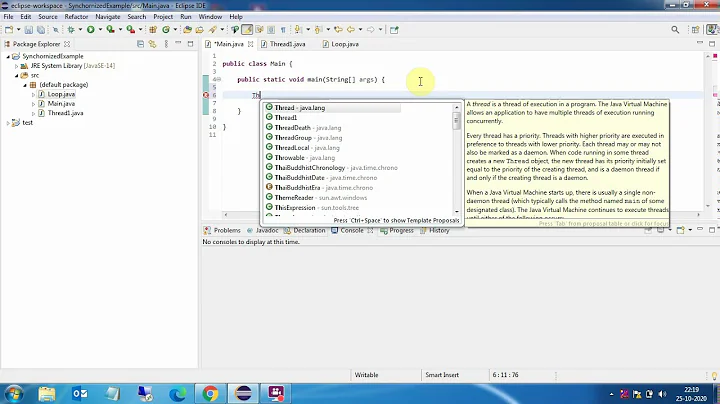720x404 pixels.
Task: Open the New Java Class dropdown arrow
Action: click(x=175, y=30)
